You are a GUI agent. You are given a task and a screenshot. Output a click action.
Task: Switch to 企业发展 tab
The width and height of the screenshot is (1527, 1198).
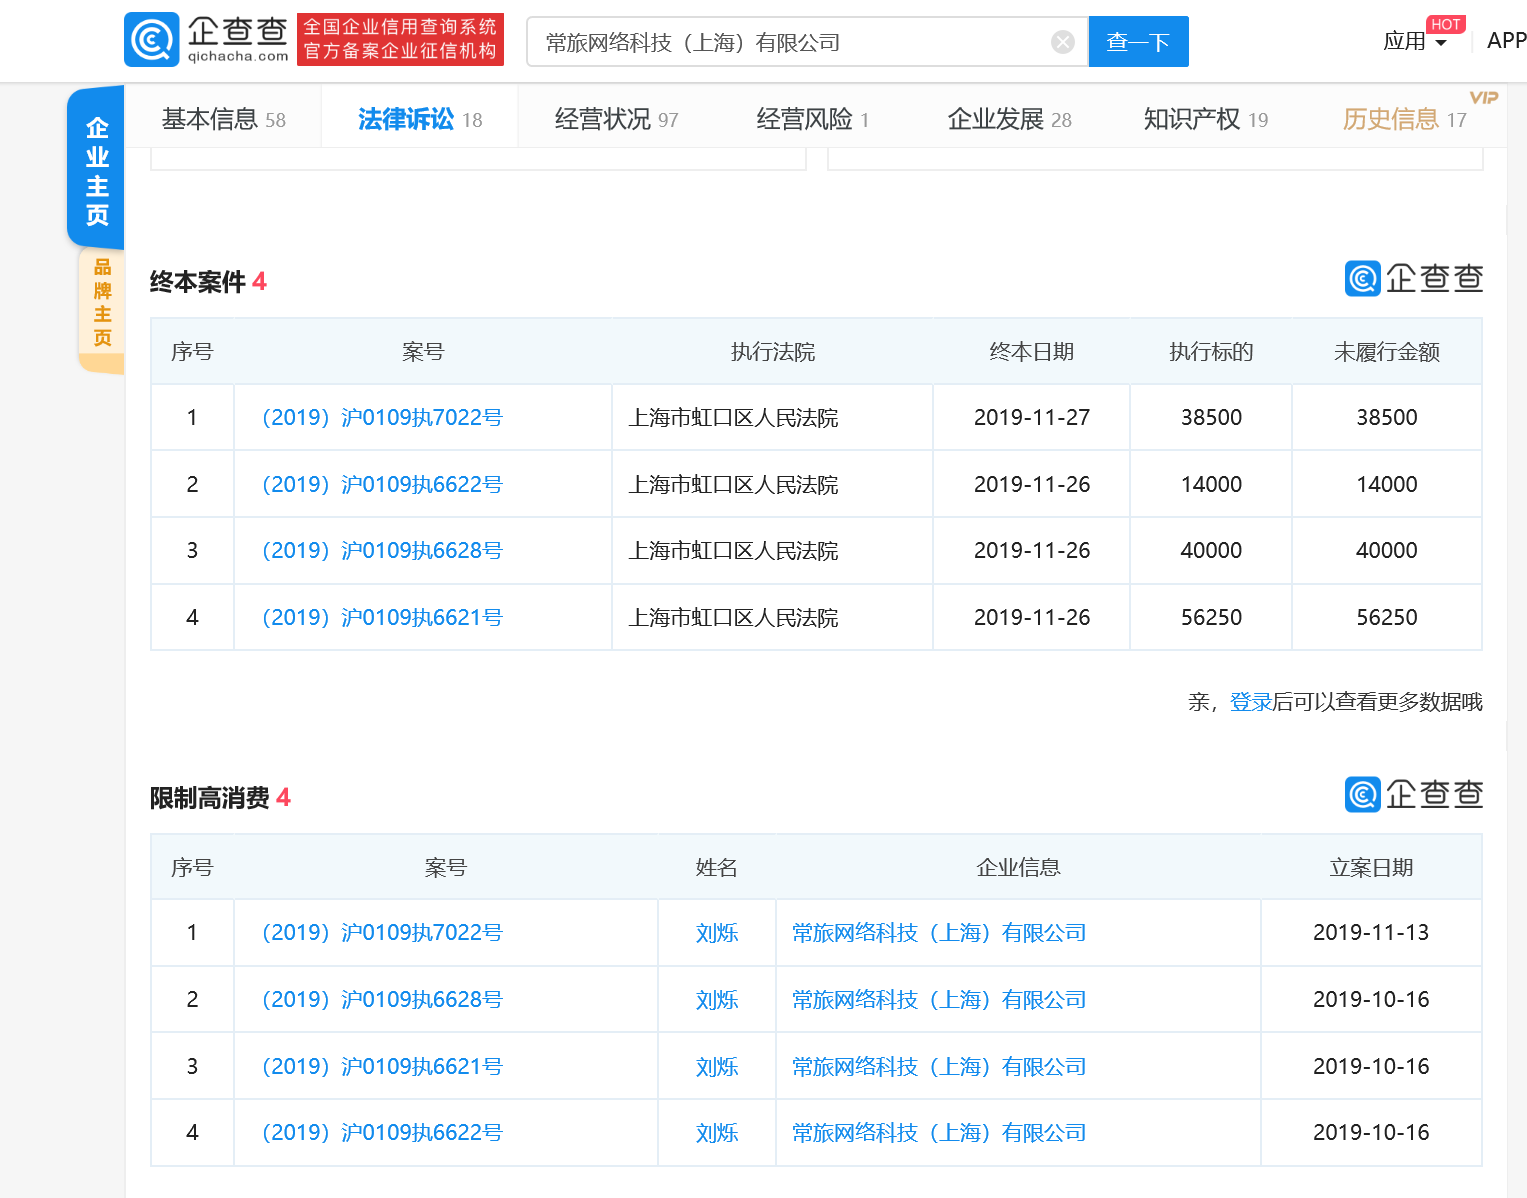1009,119
